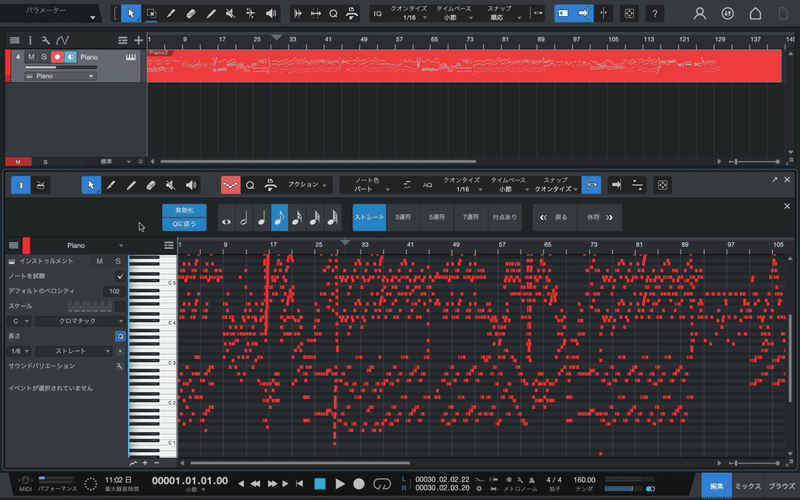Select the Arrow tool in the top toolbar

pos(131,14)
